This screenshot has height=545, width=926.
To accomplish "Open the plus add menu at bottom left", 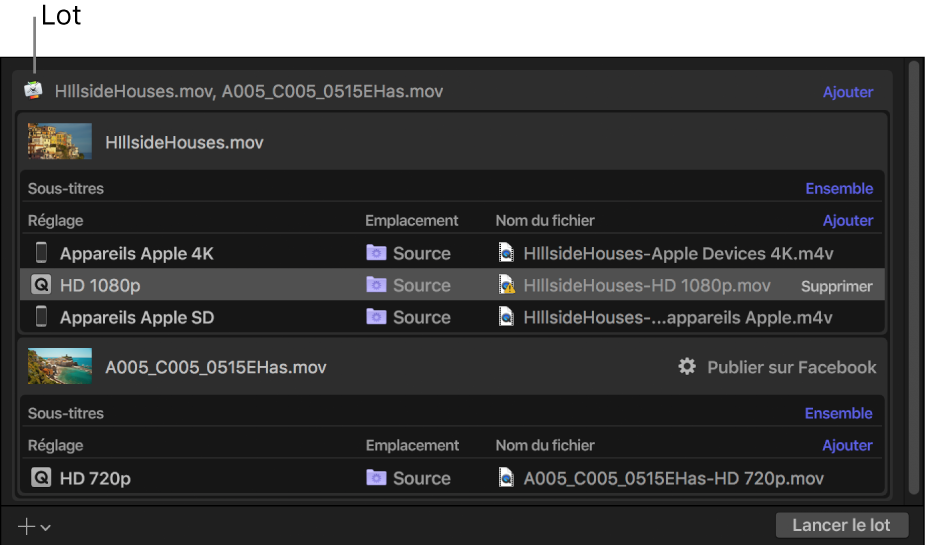I will point(33,526).
